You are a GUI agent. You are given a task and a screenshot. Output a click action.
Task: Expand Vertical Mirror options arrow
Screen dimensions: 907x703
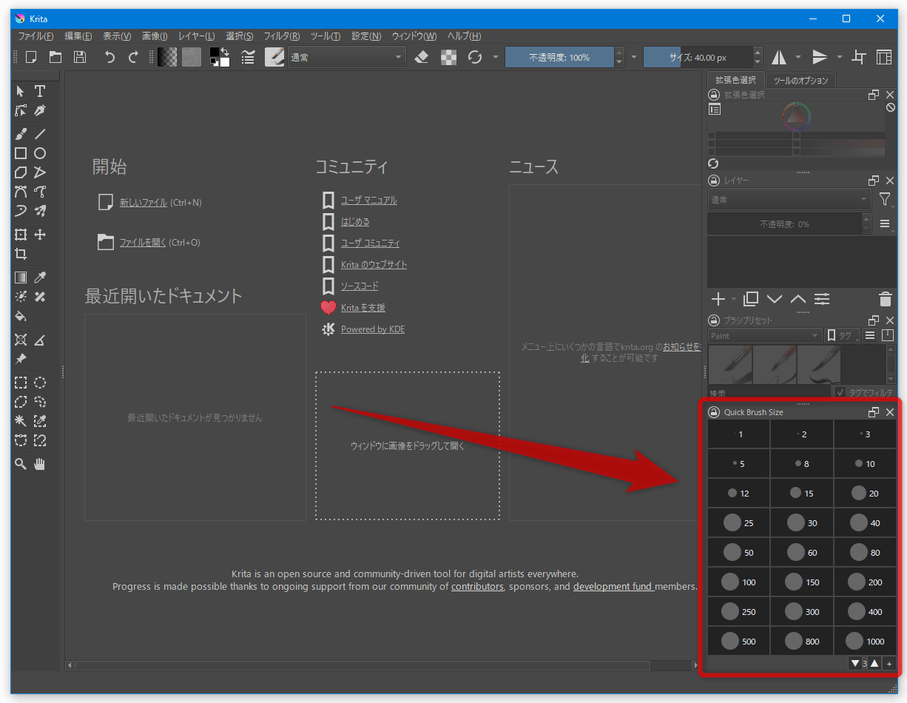pyautogui.click(x=839, y=57)
